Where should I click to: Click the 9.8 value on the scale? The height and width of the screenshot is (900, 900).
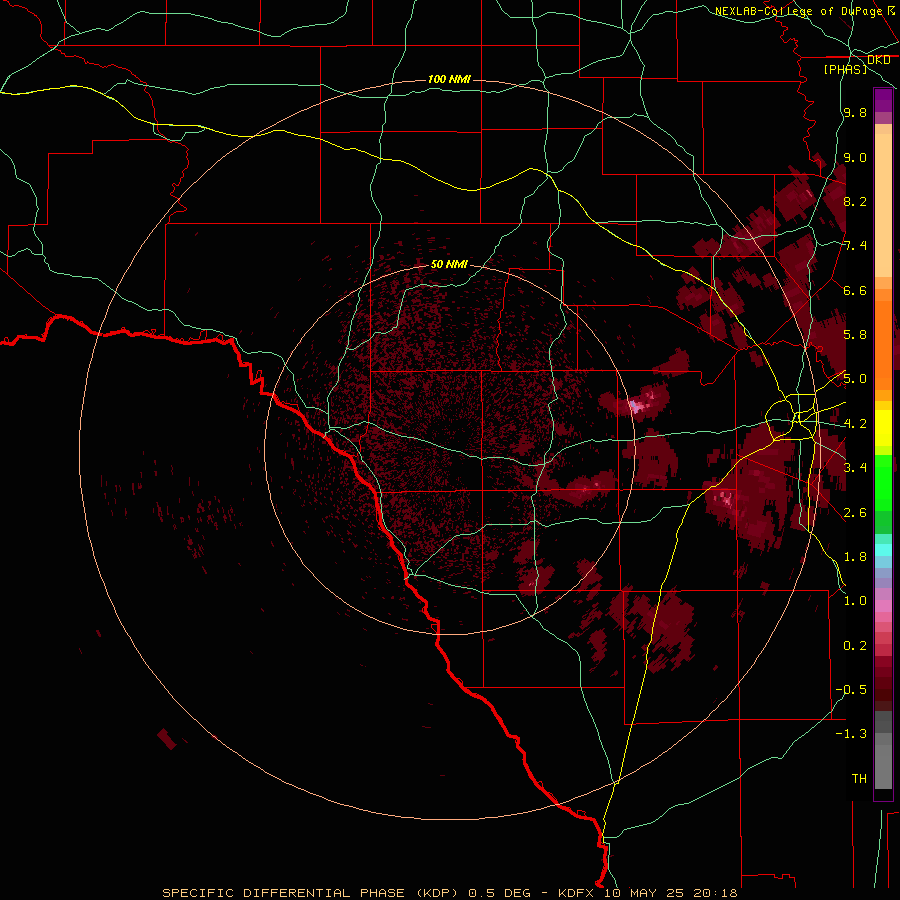855,112
